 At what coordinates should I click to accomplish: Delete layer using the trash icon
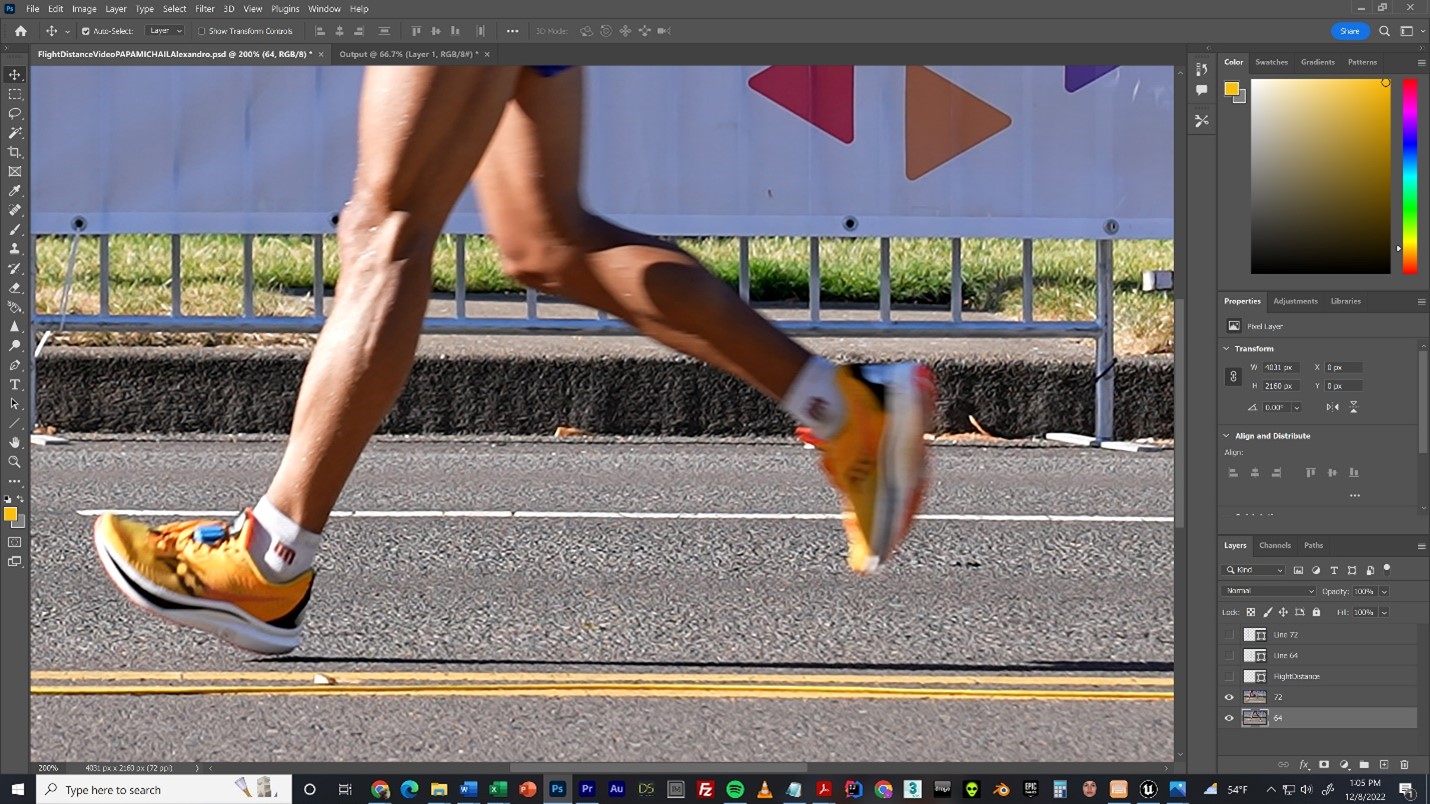coord(1404,765)
